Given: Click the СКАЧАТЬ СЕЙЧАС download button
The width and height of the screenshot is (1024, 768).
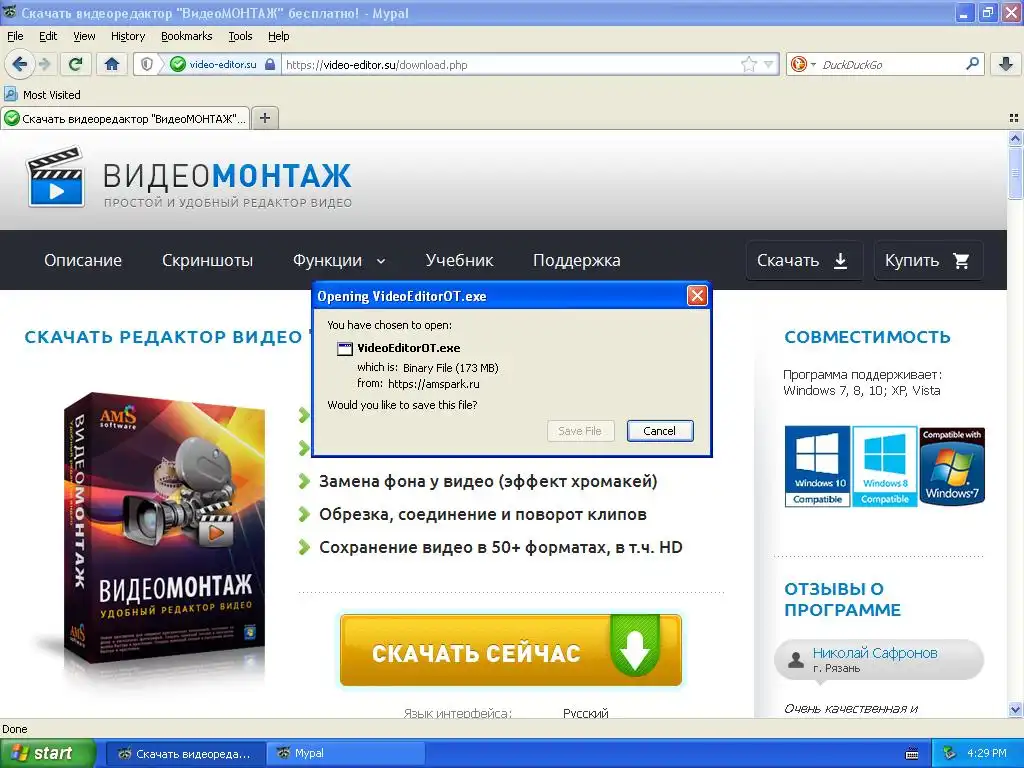Looking at the screenshot, I should [x=511, y=650].
